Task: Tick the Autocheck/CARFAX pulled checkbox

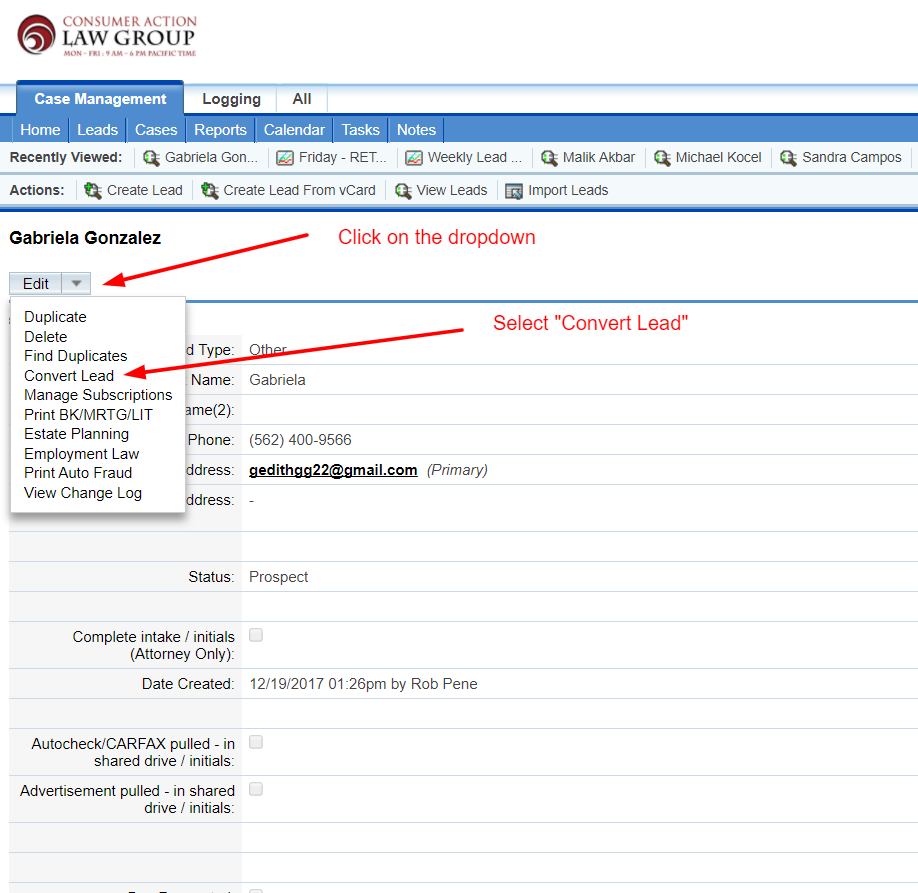Action: pos(256,742)
